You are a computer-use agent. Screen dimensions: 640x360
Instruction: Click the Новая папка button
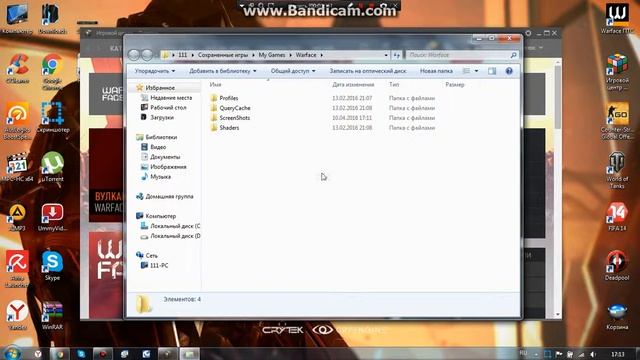tap(436, 71)
